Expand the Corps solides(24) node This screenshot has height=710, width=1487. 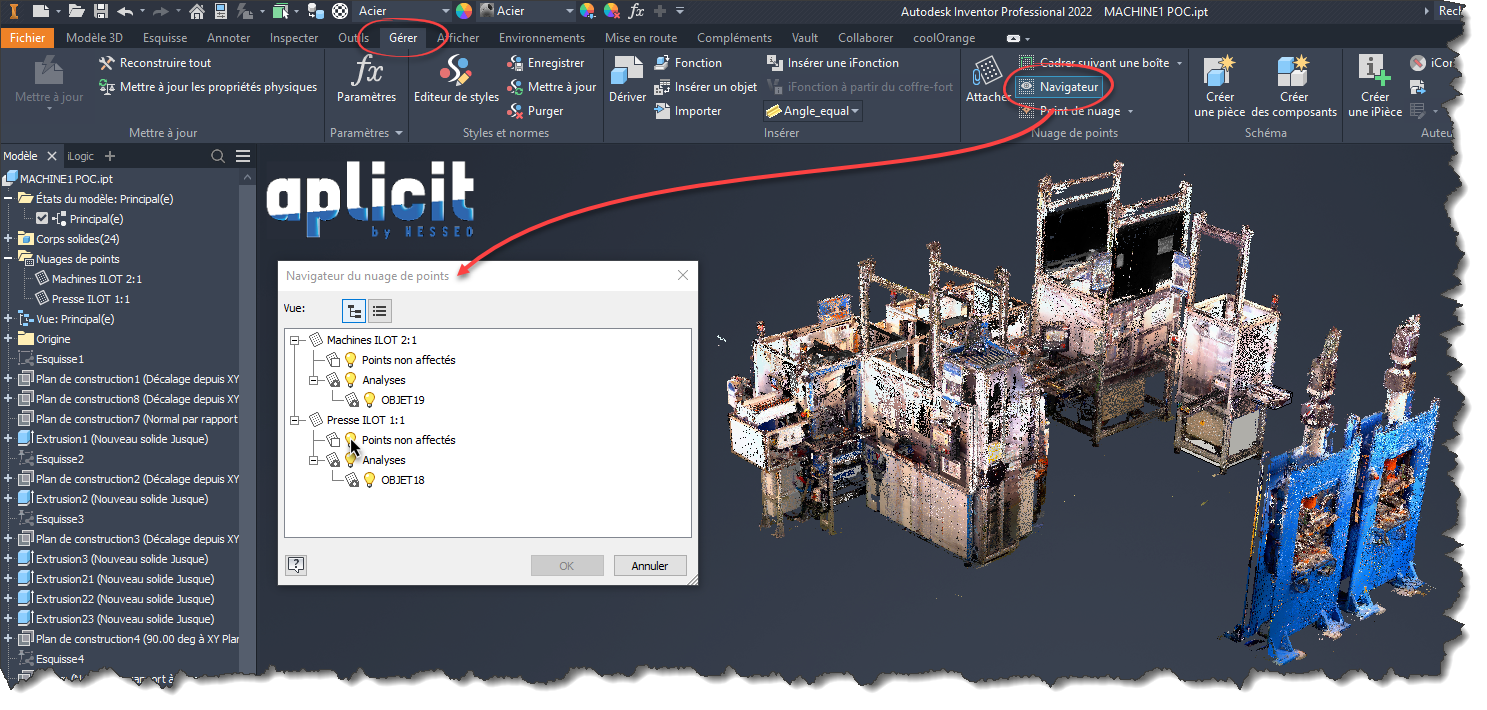coord(8,239)
